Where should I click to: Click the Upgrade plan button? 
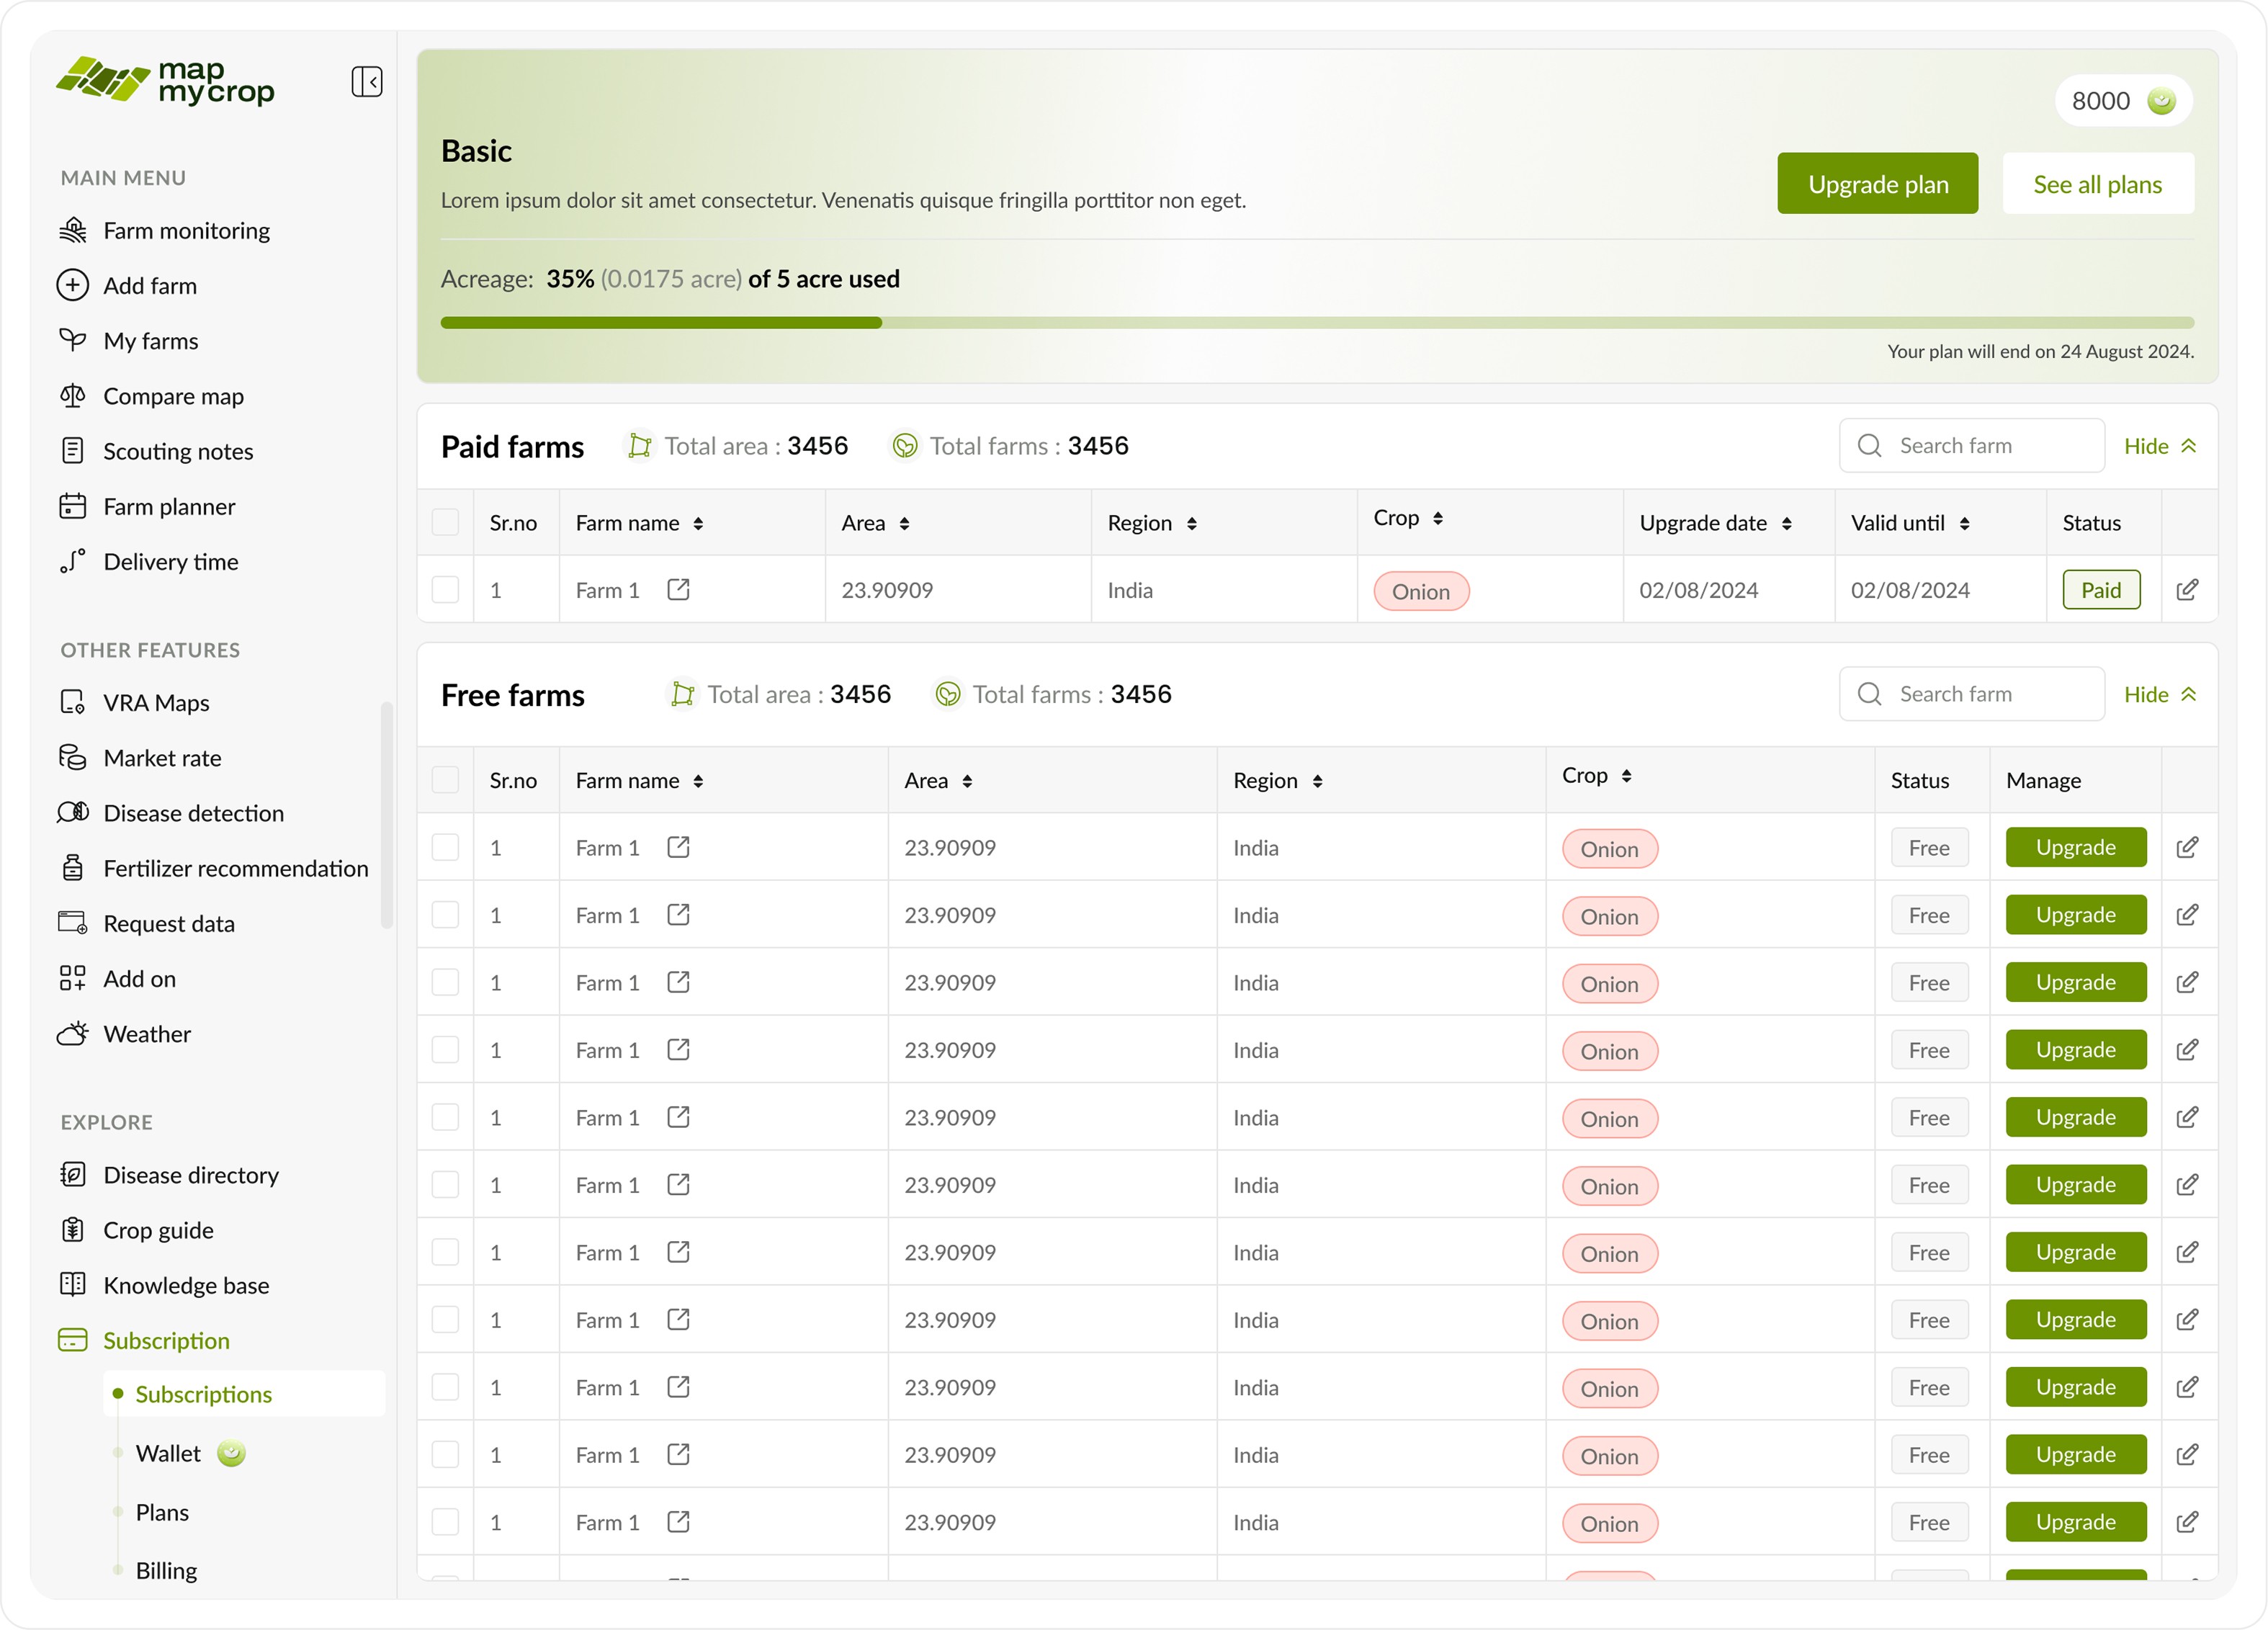coord(1877,184)
